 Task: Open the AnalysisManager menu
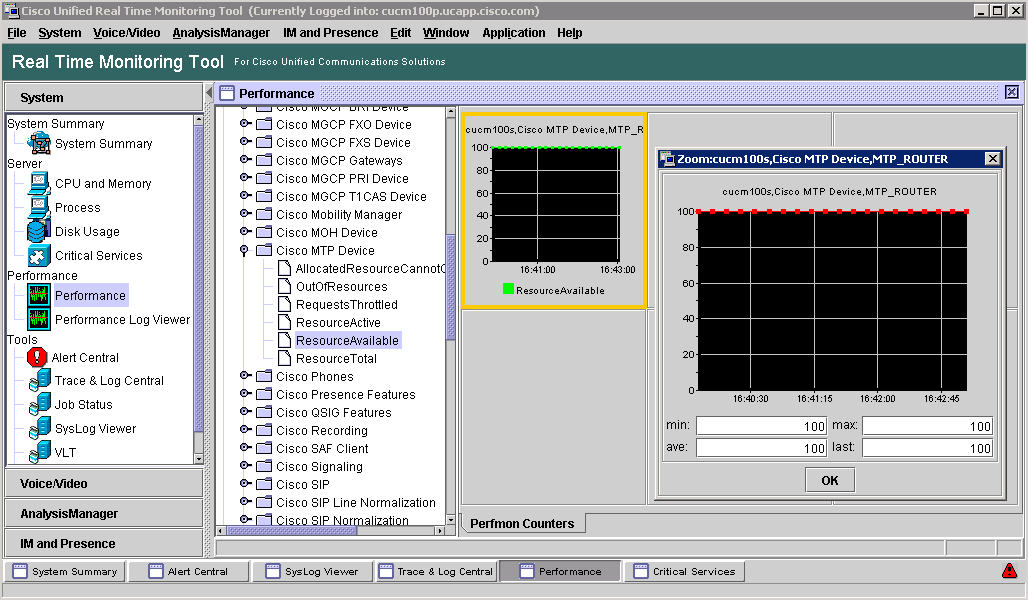point(221,33)
